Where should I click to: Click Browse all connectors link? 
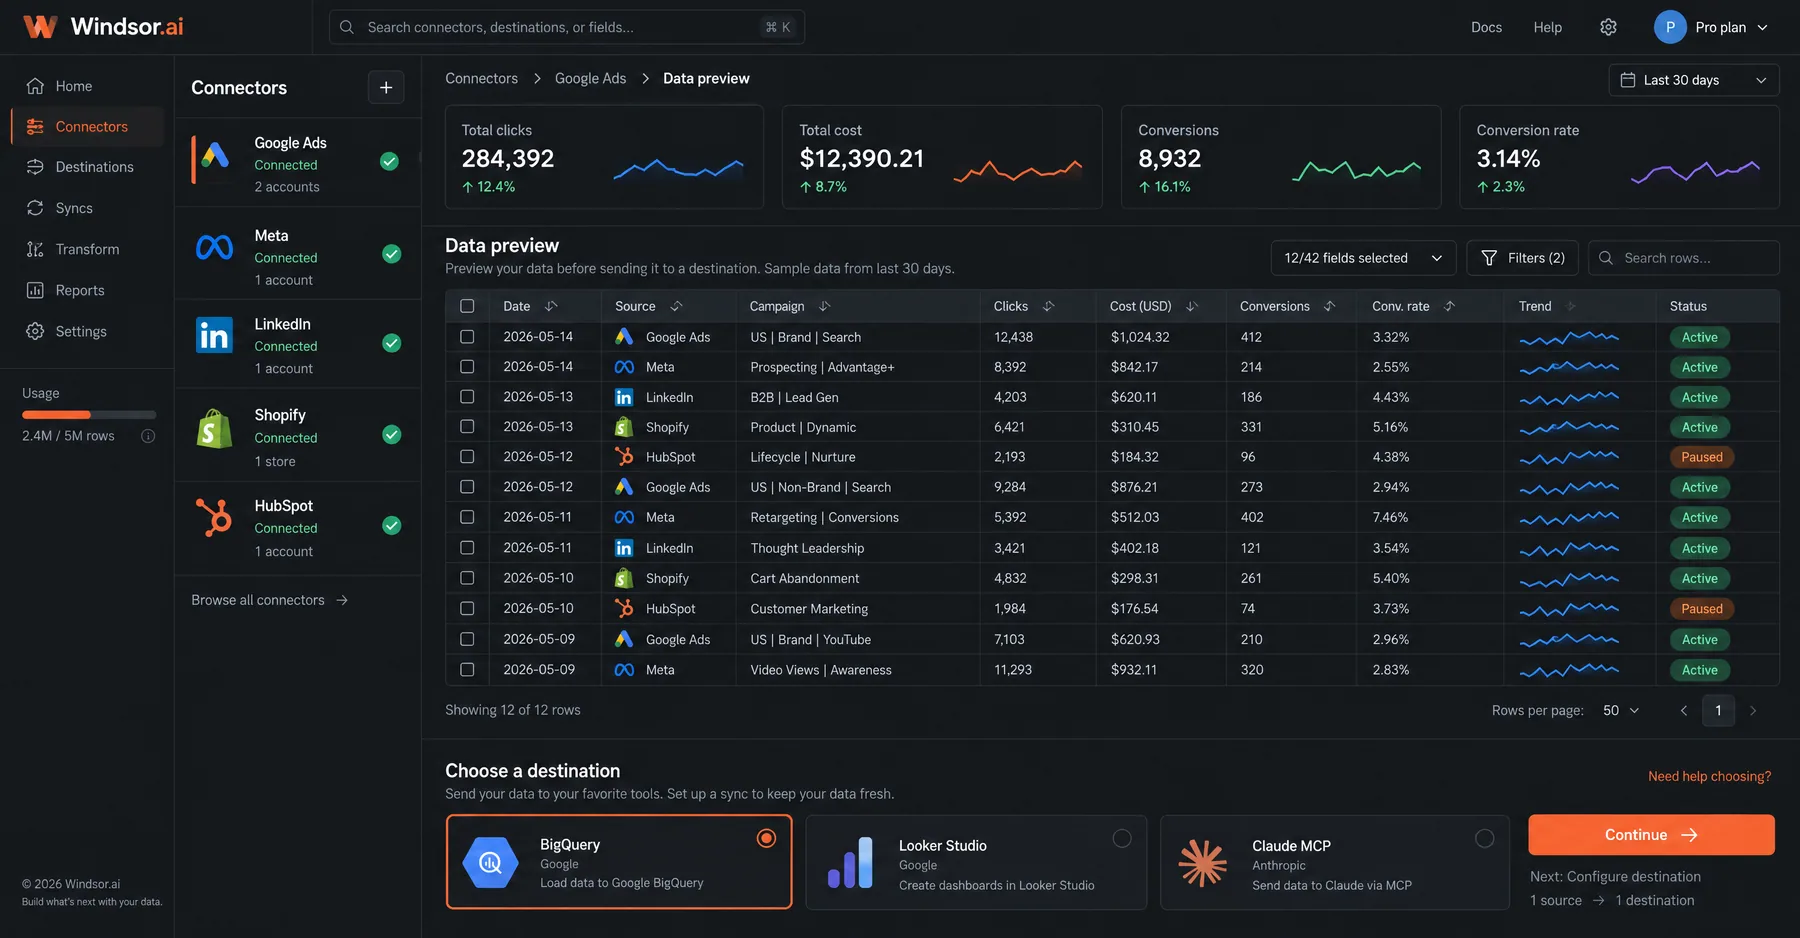click(x=270, y=600)
